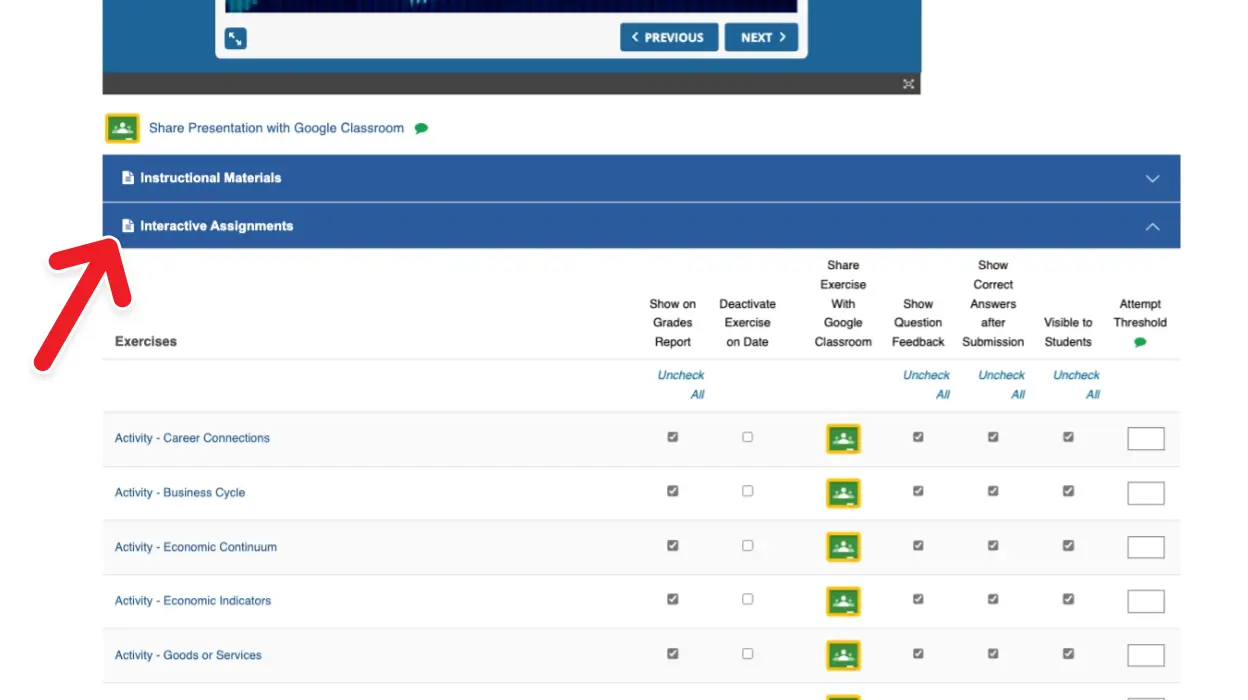The width and height of the screenshot is (1248, 700).
Task: Click Attempt Threshold field for Goods or Services
Action: [x=1146, y=655]
